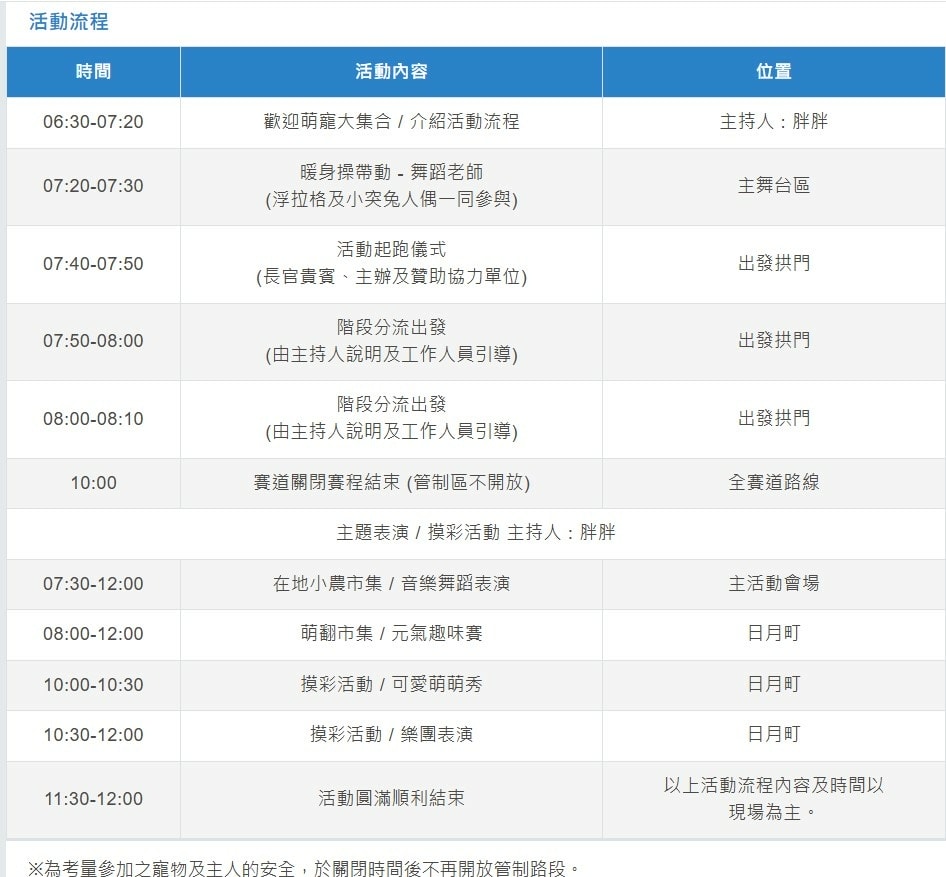The image size is (946, 877).
Task: Click 賽道關閉賽程結束 activity cell
Action: pos(391,483)
